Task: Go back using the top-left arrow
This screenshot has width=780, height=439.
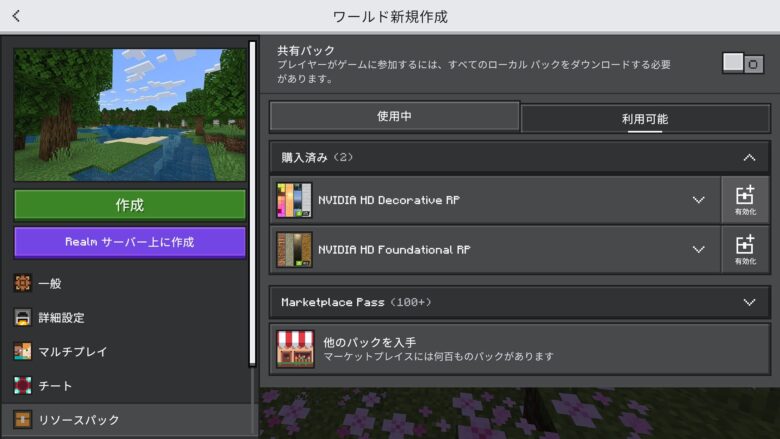Action: [x=16, y=16]
